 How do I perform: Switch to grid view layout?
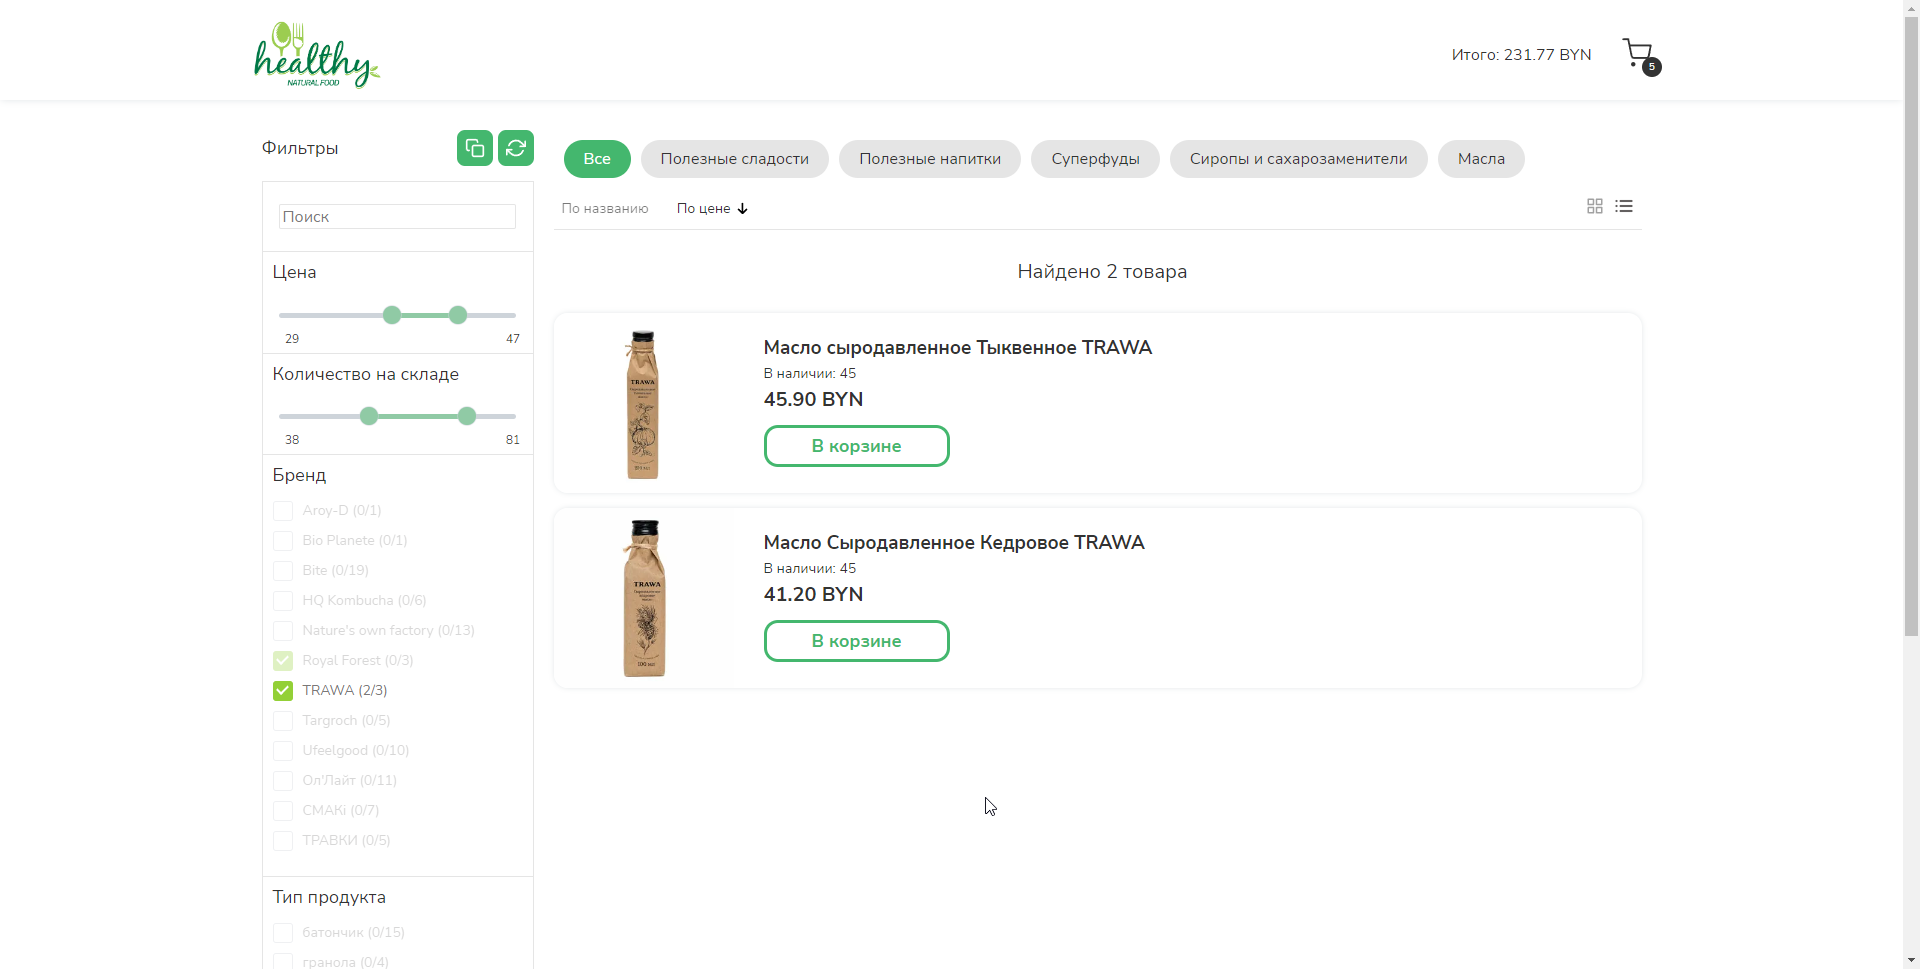pyautogui.click(x=1595, y=206)
